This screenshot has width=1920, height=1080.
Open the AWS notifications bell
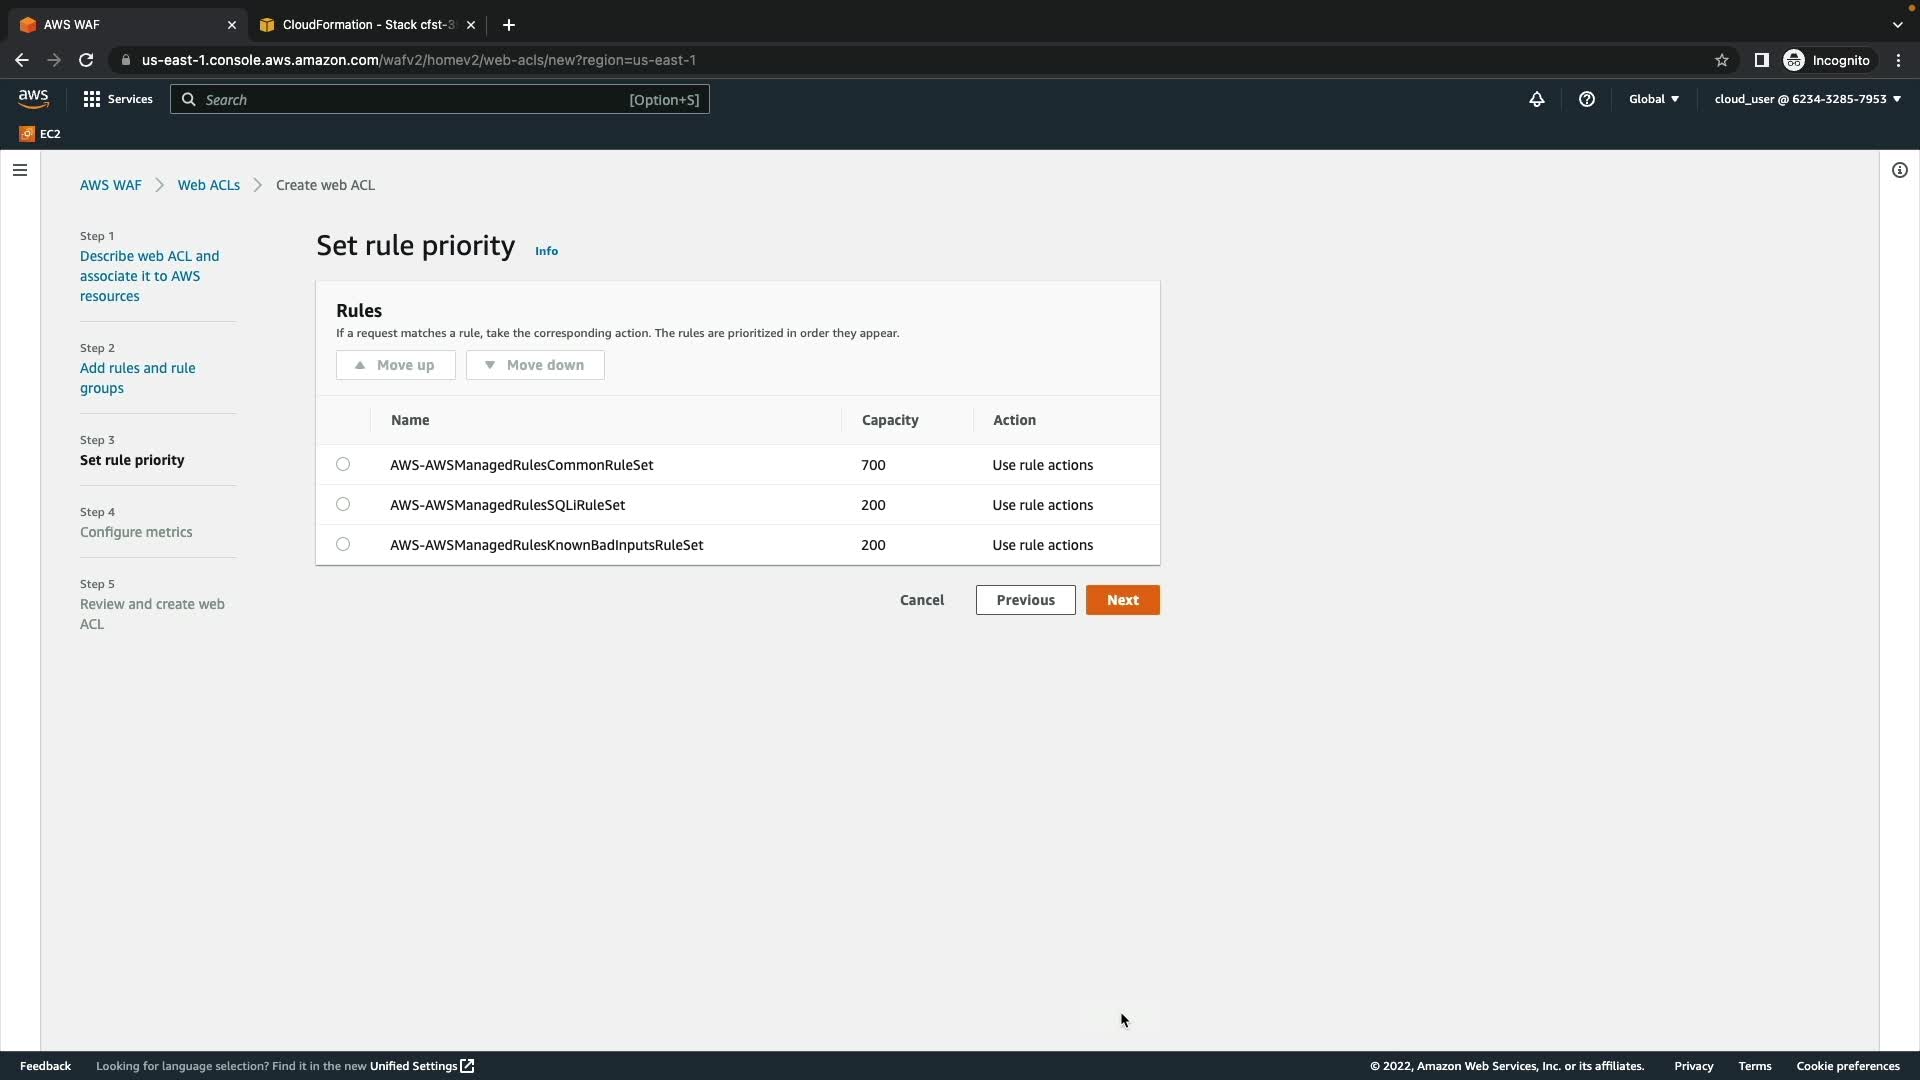point(1536,99)
